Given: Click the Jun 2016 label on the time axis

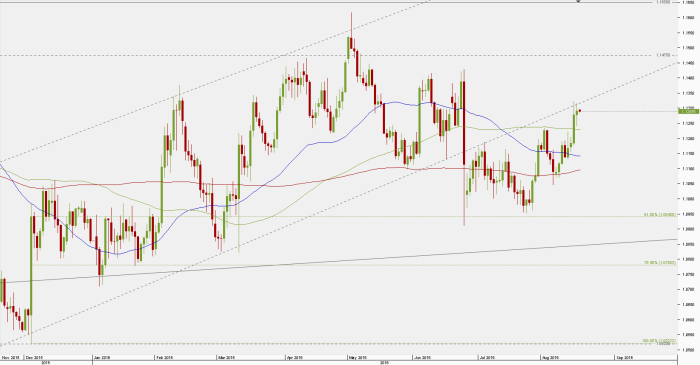Looking at the screenshot, I should point(421,357).
